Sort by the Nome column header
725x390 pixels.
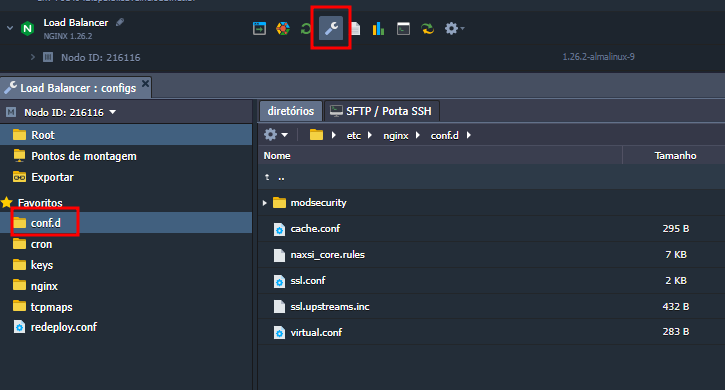440,155
